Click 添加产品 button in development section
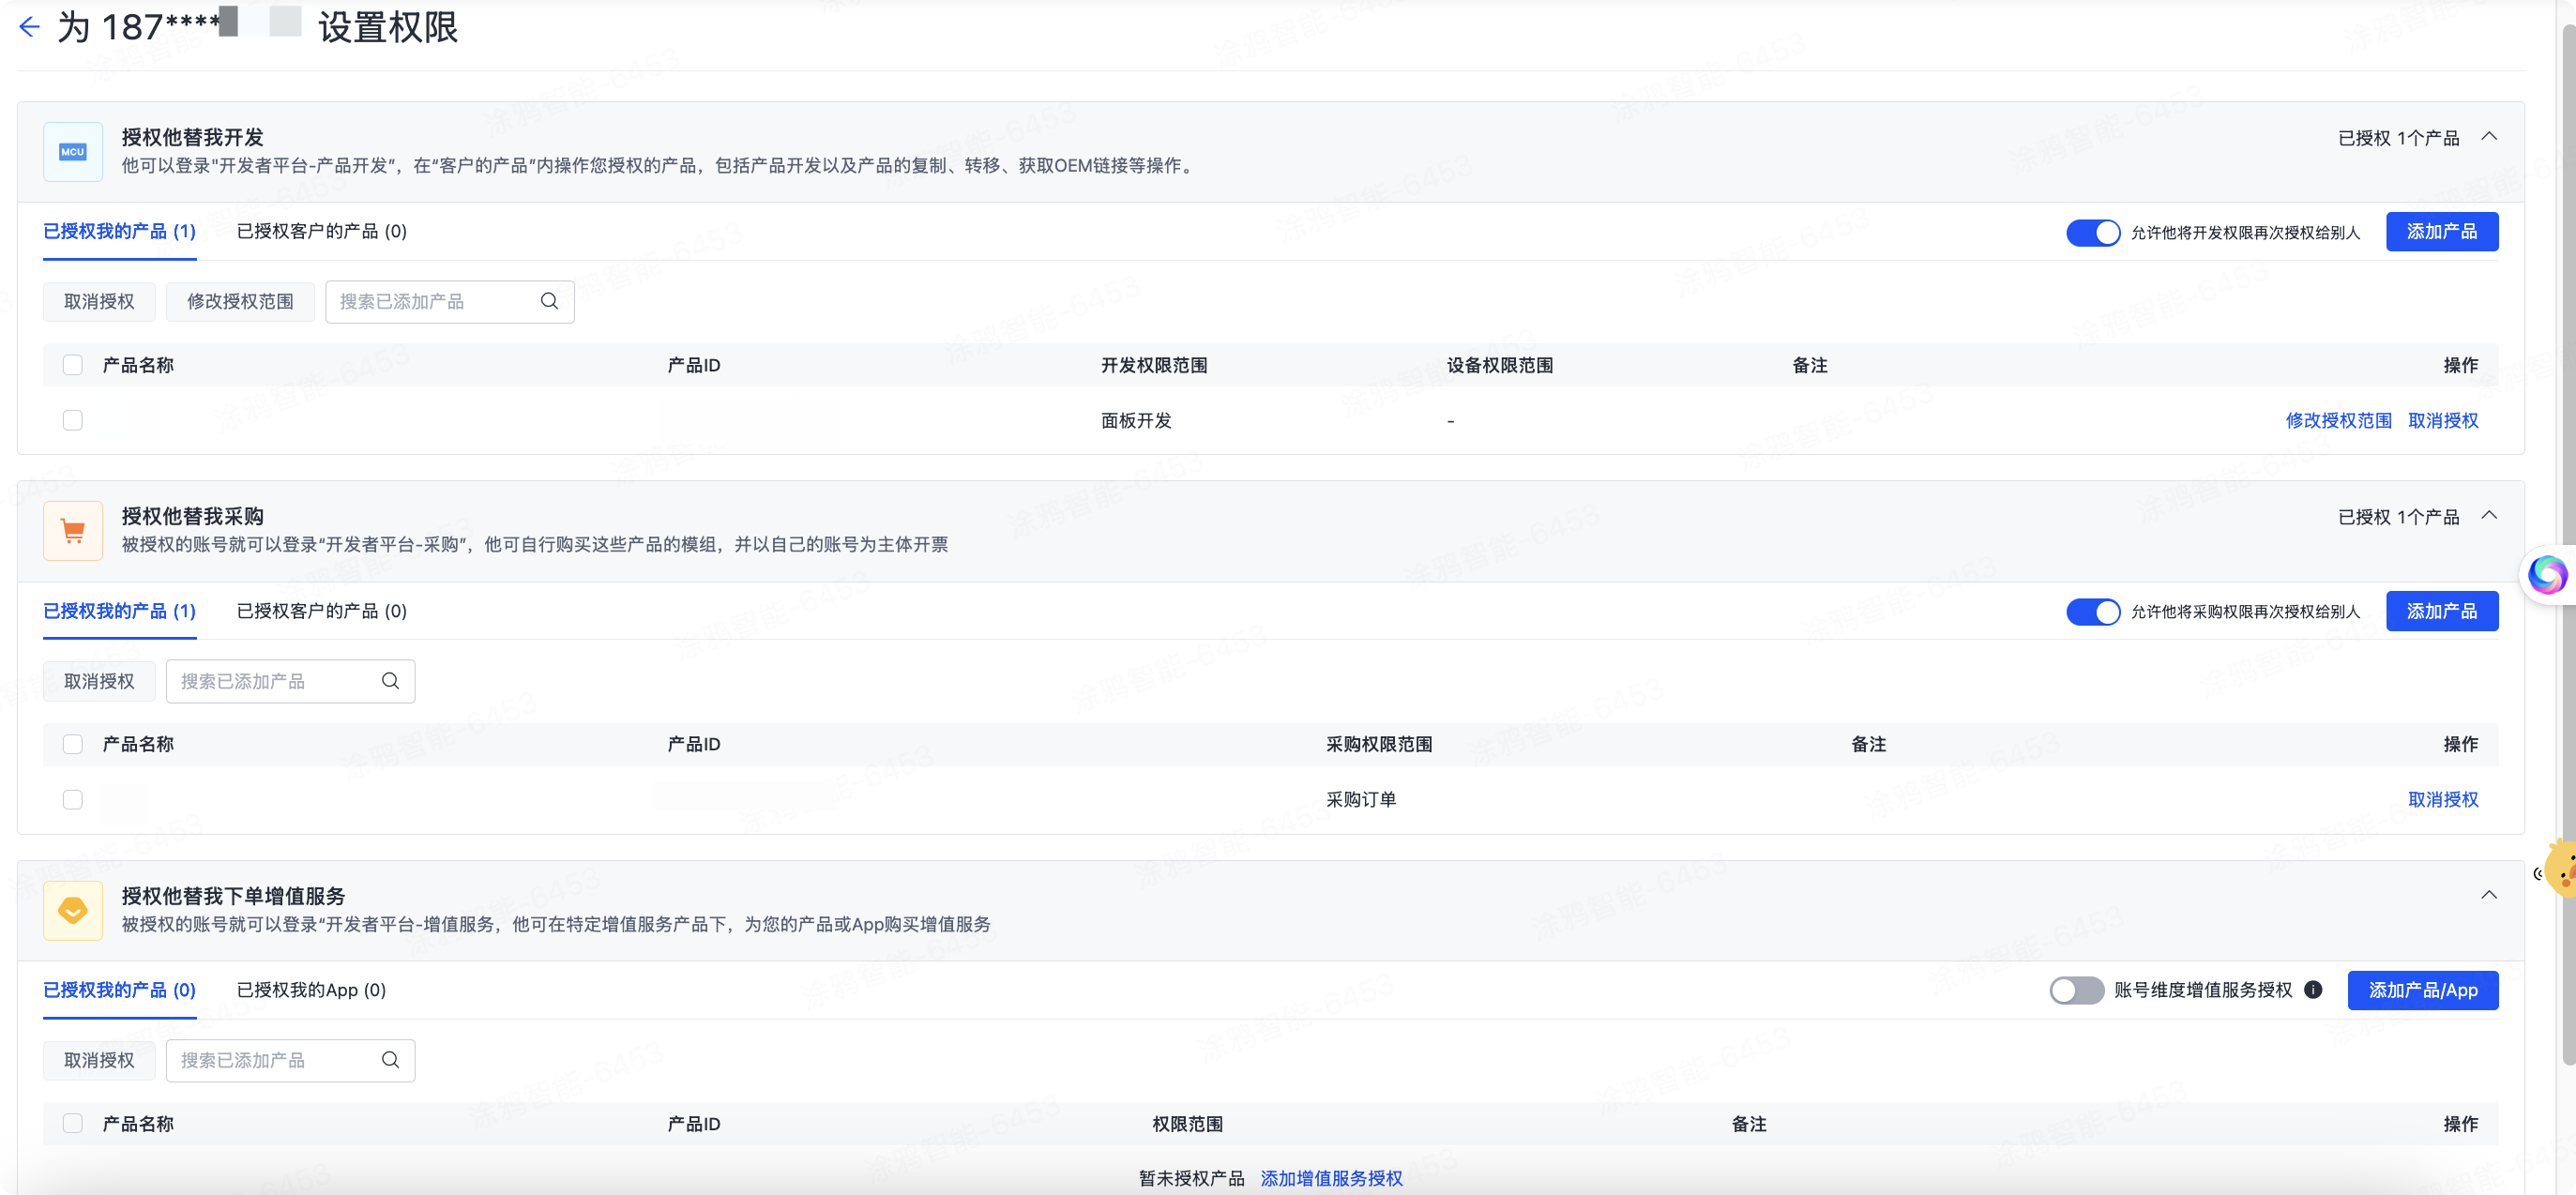The width and height of the screenshot is (2576, 1195). tap(2441, 231)
